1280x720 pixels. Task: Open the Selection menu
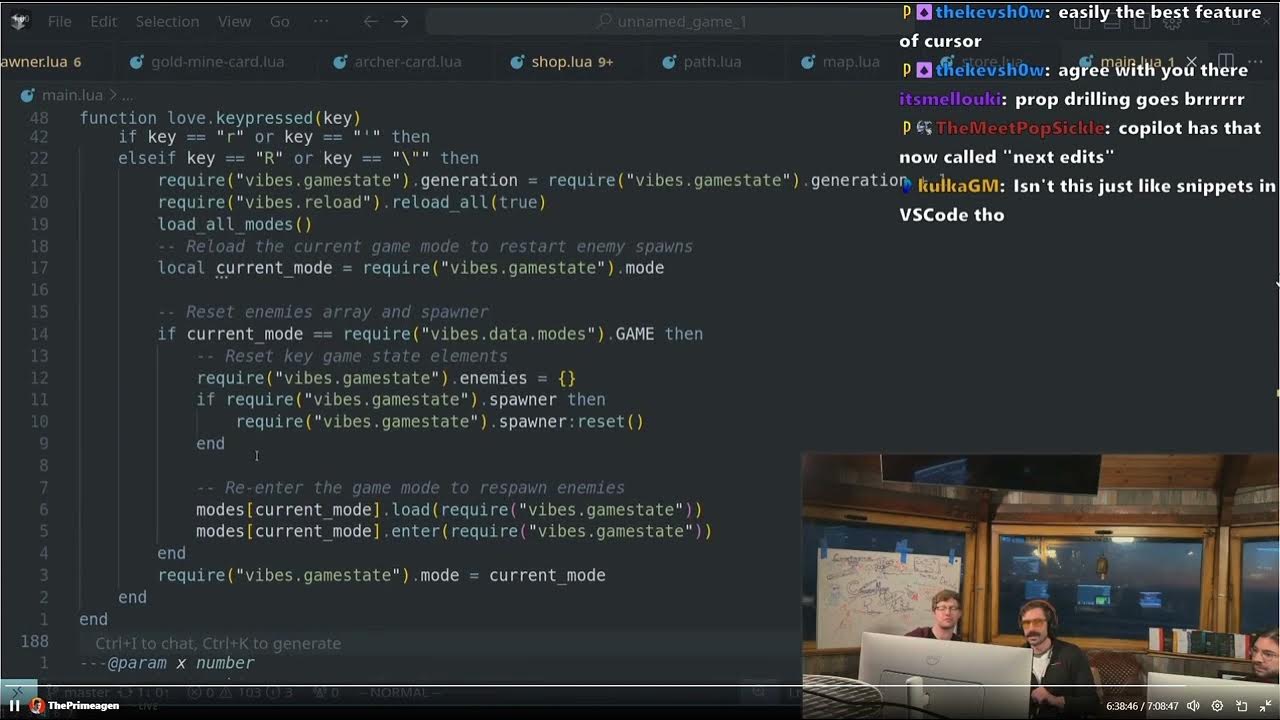click(167, 21)
